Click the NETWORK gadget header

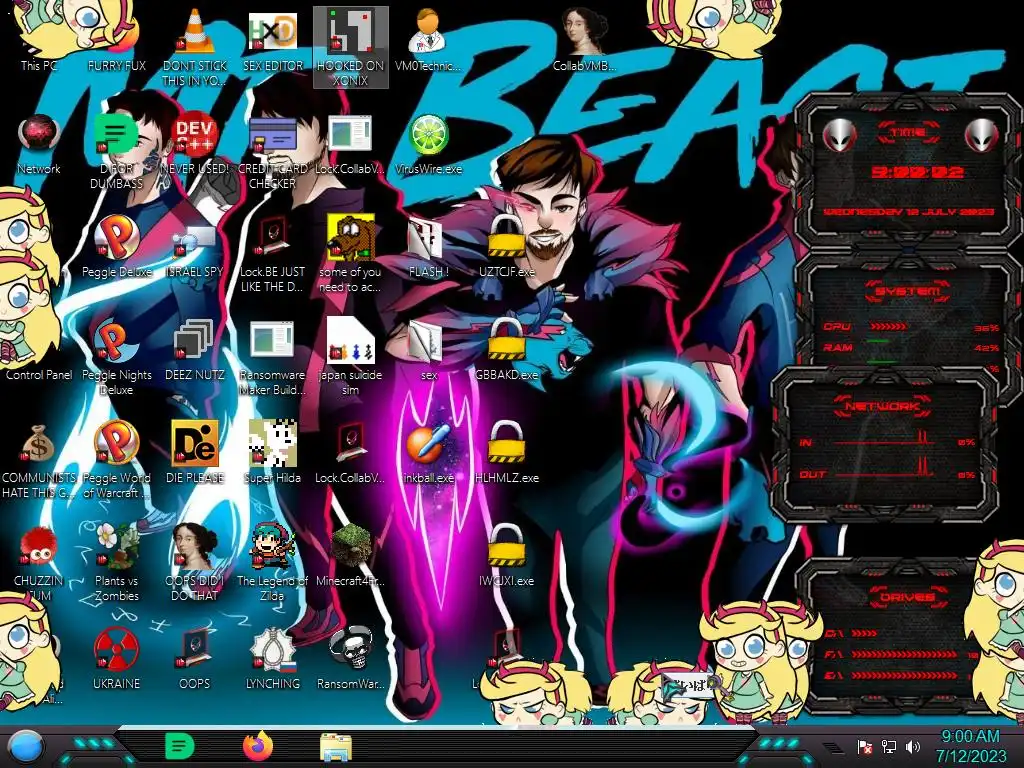point(882,406)
